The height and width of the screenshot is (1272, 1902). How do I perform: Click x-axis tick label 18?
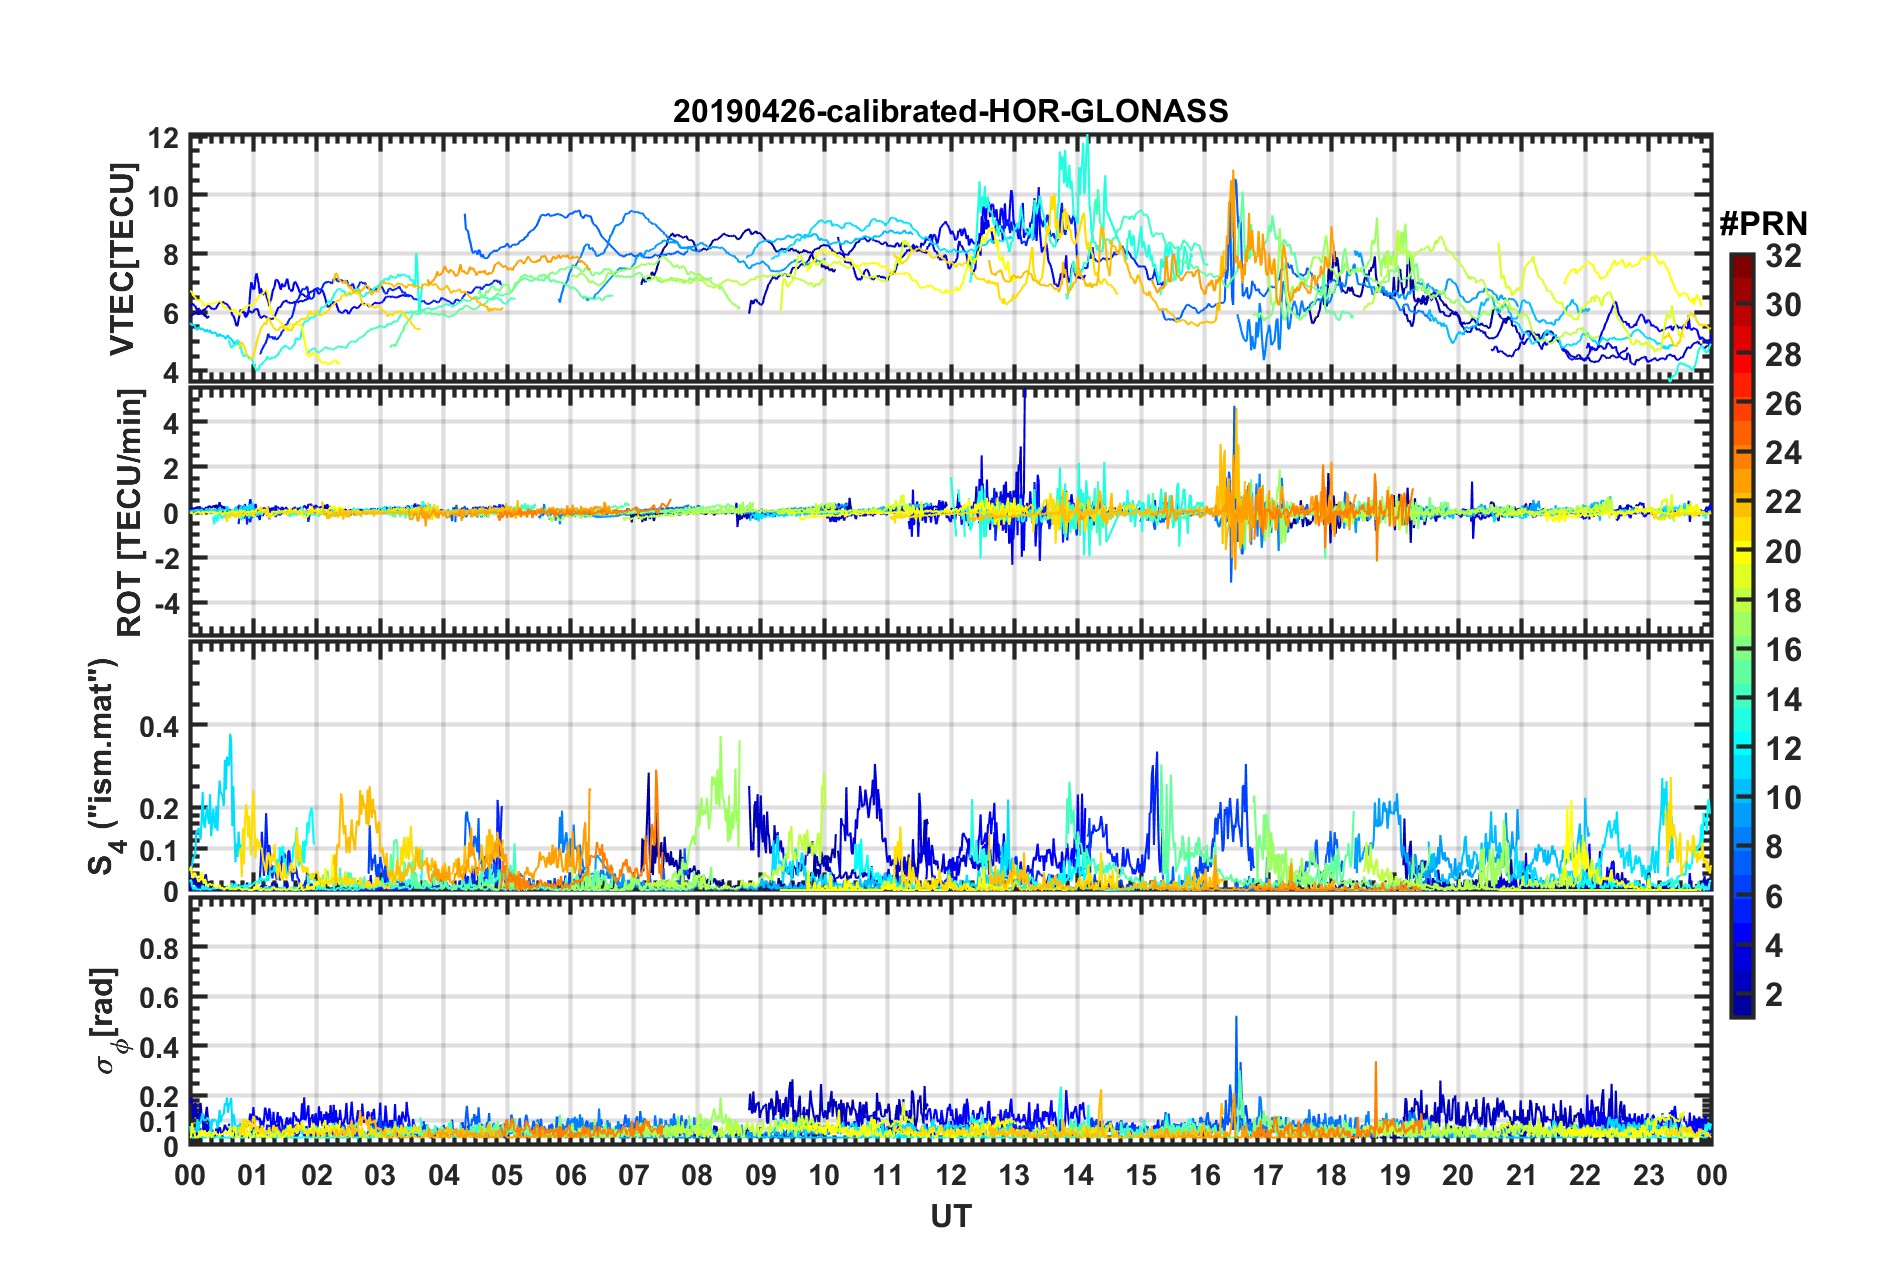pos(1331,1175)
